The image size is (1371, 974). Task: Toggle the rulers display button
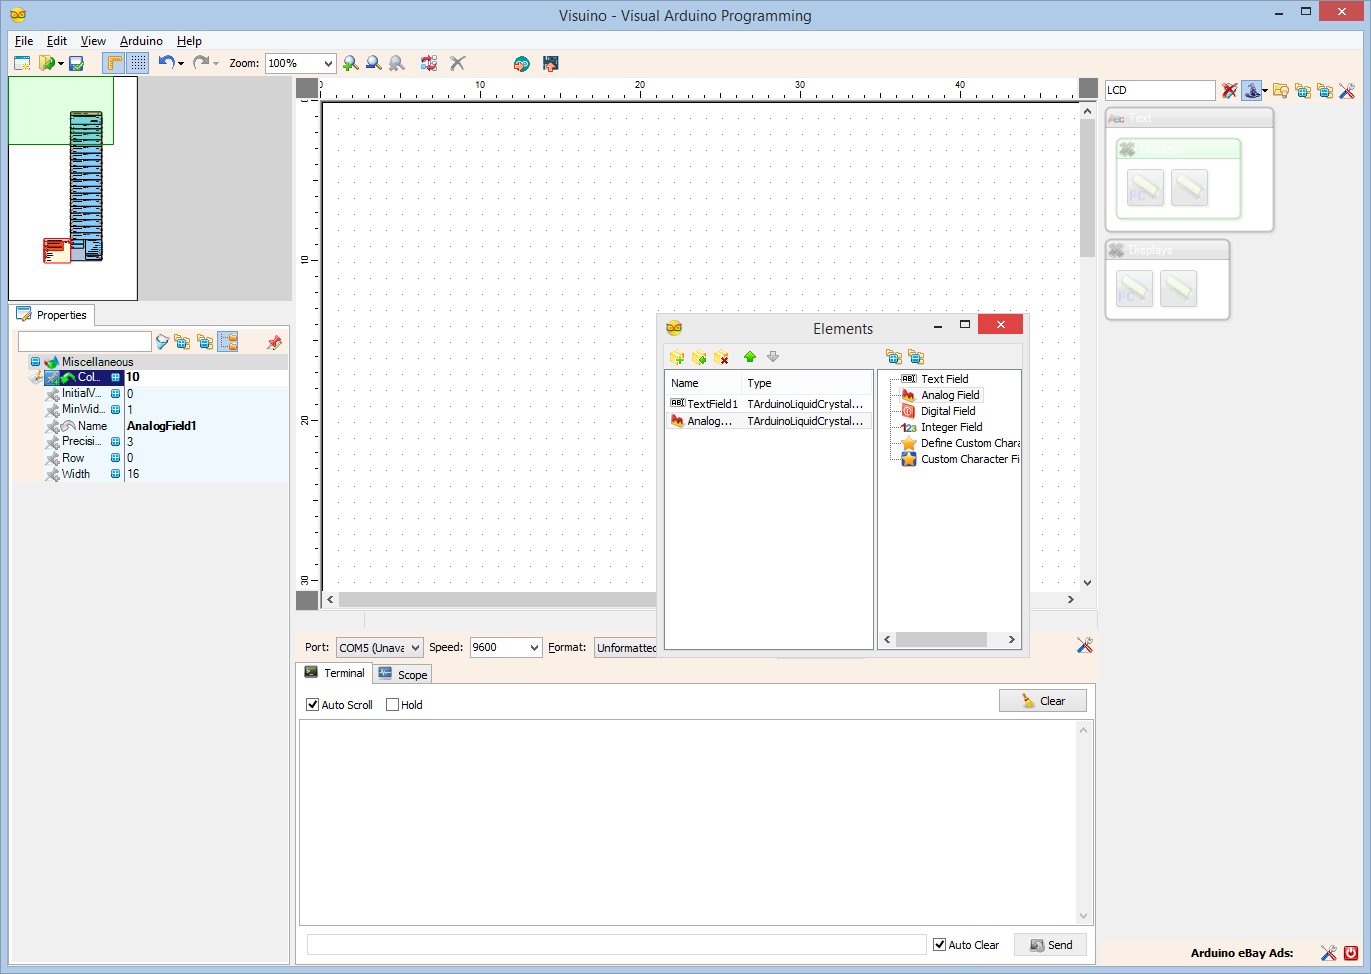[115, 63]
